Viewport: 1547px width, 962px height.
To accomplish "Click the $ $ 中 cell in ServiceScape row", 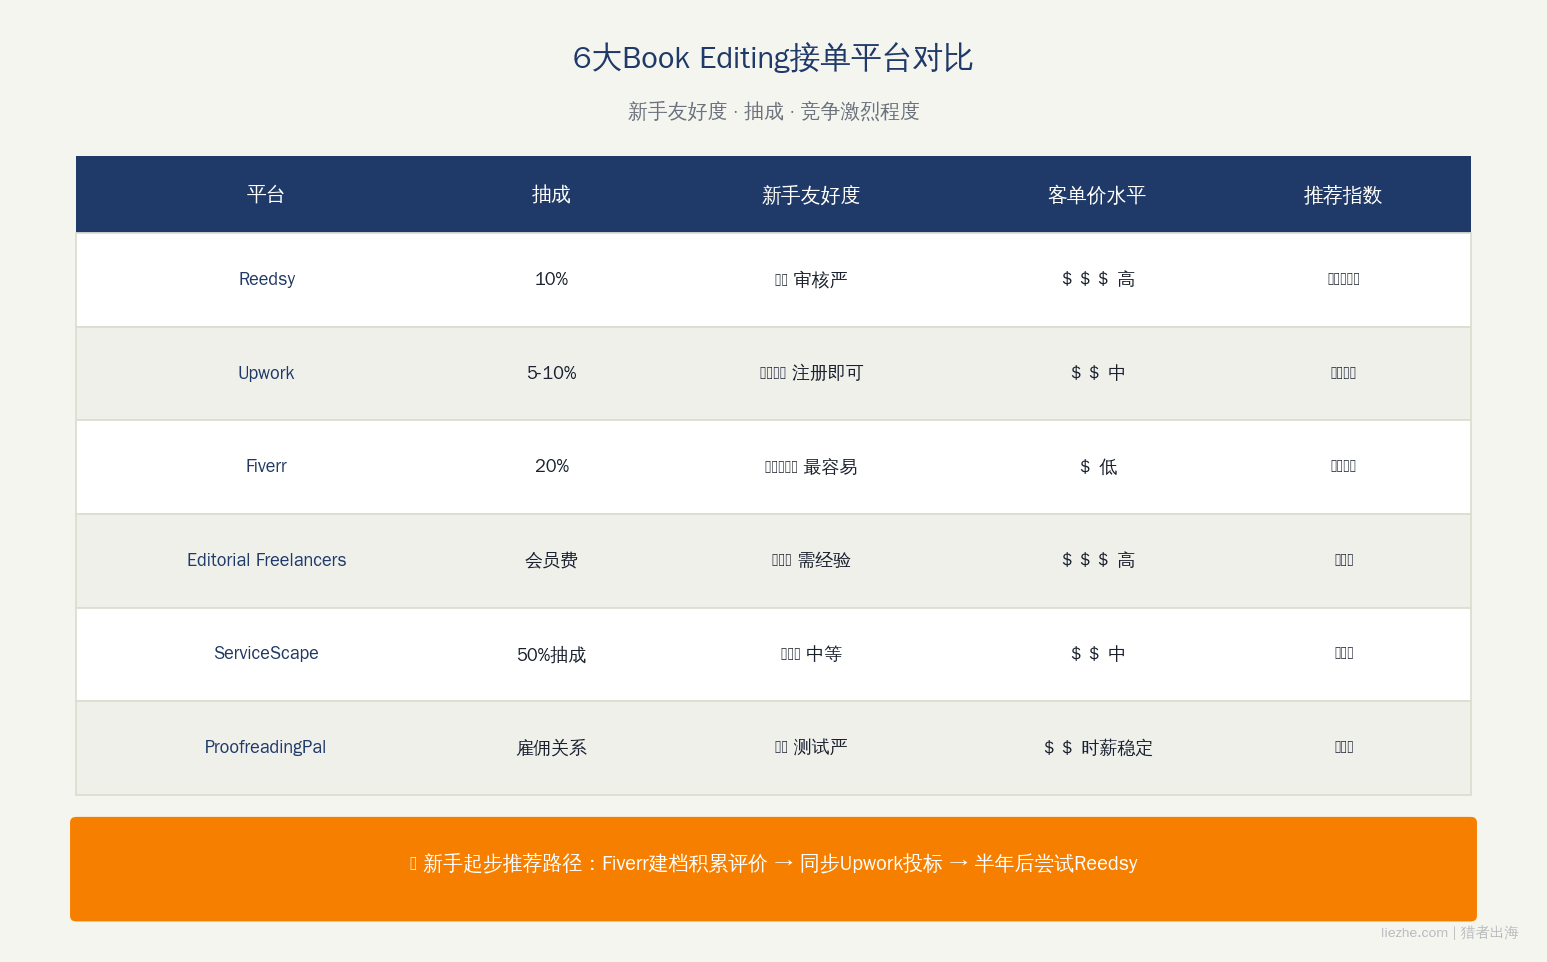I will tap(1097, 654).
